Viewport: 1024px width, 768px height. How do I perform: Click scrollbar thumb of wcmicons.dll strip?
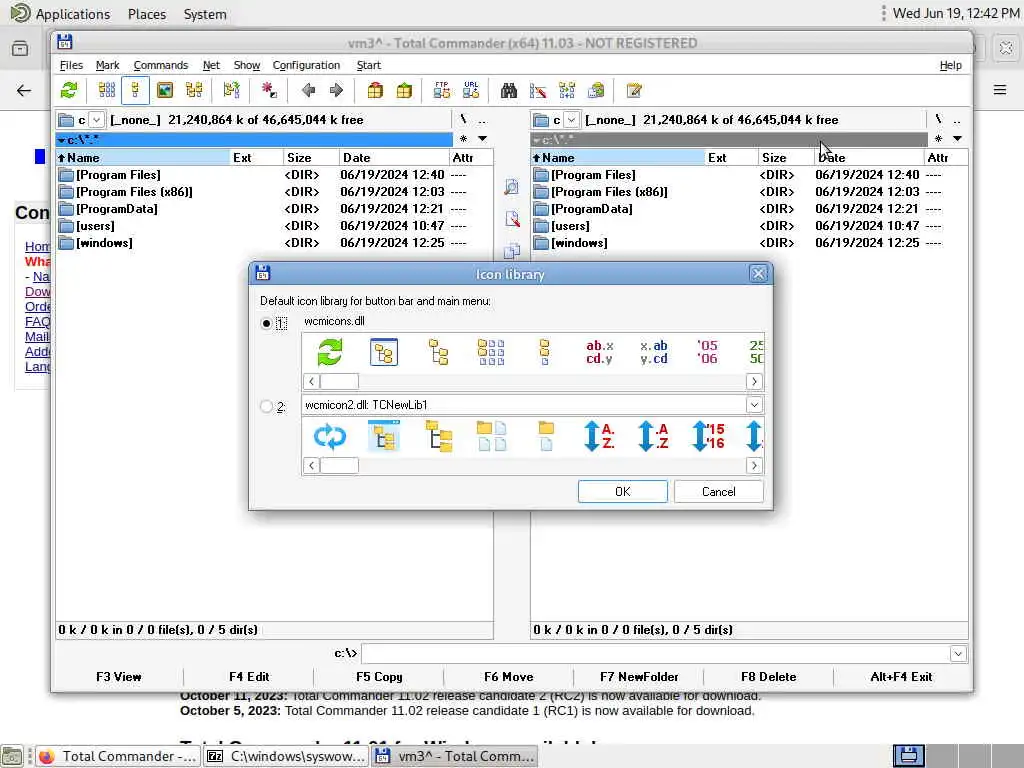click(x=339, y=381)
